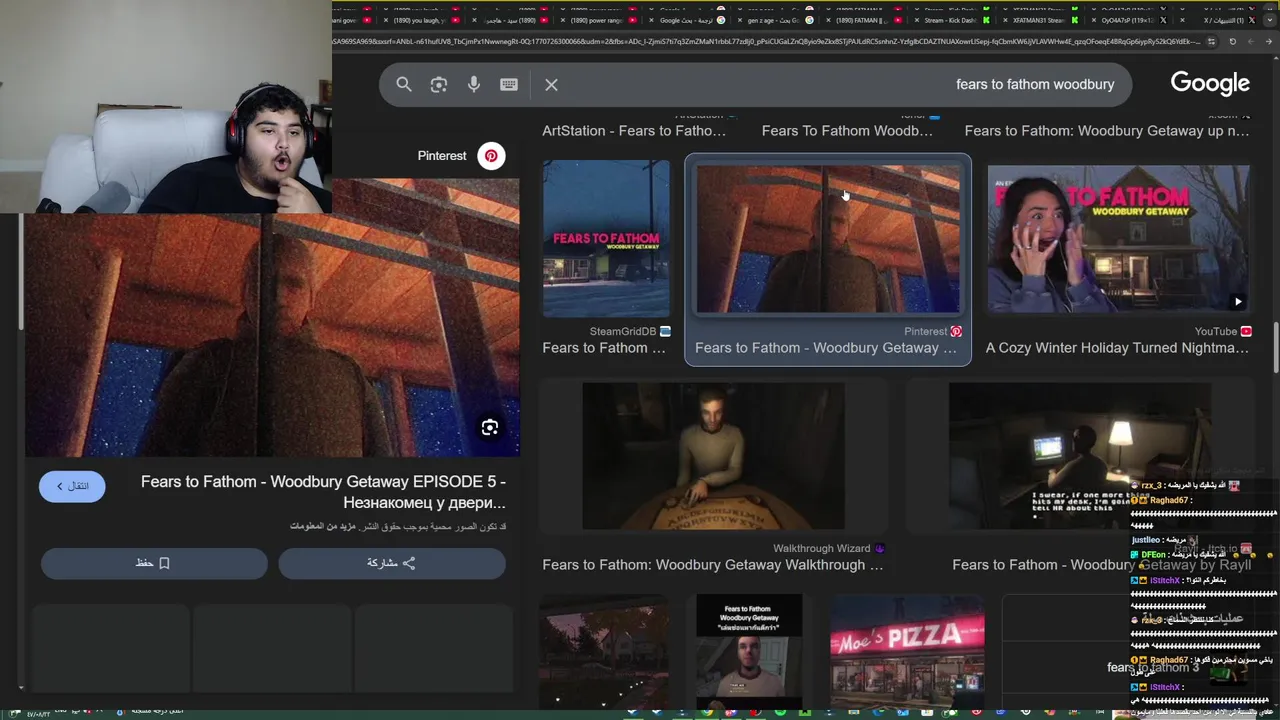Switch to the 'XFATMAN31 Stream' browser tab
Screen dimensions: 1280x720
click(1038, 20)
